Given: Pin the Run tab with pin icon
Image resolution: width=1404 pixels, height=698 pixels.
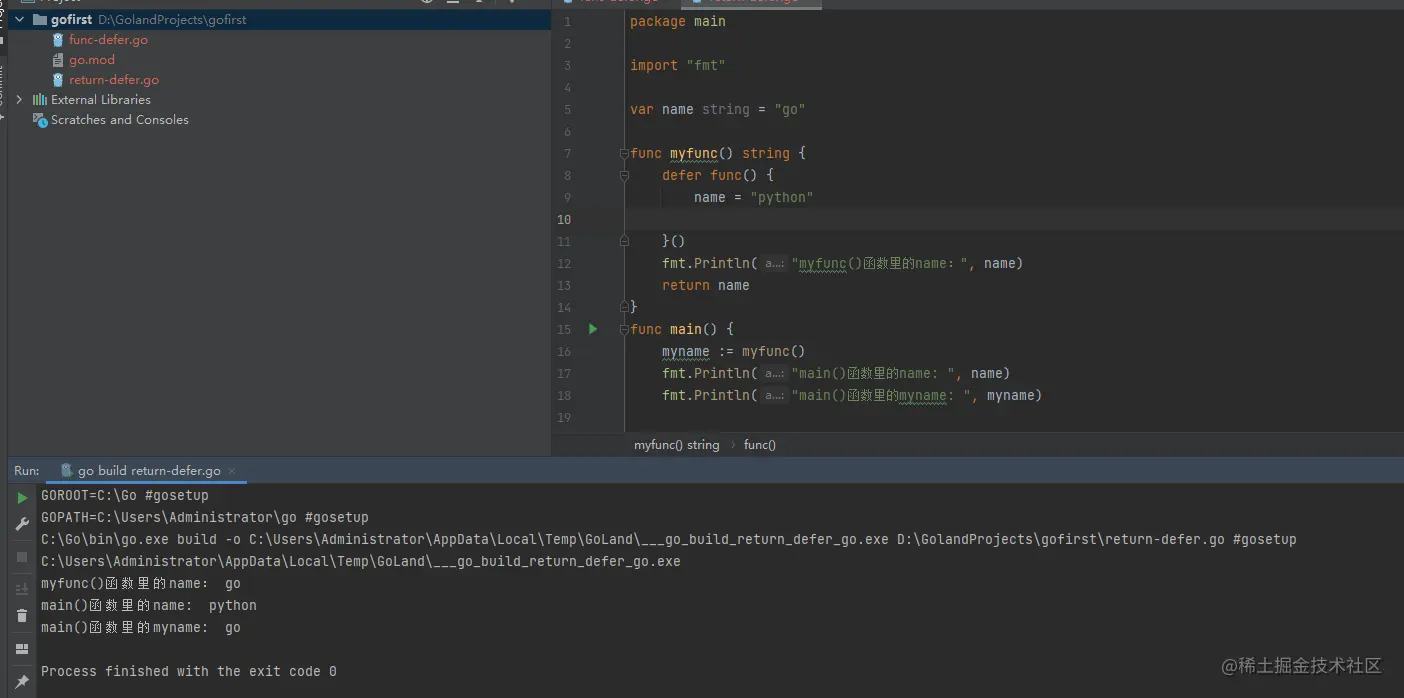Looking at the screenshot, I should coord(22,682).
